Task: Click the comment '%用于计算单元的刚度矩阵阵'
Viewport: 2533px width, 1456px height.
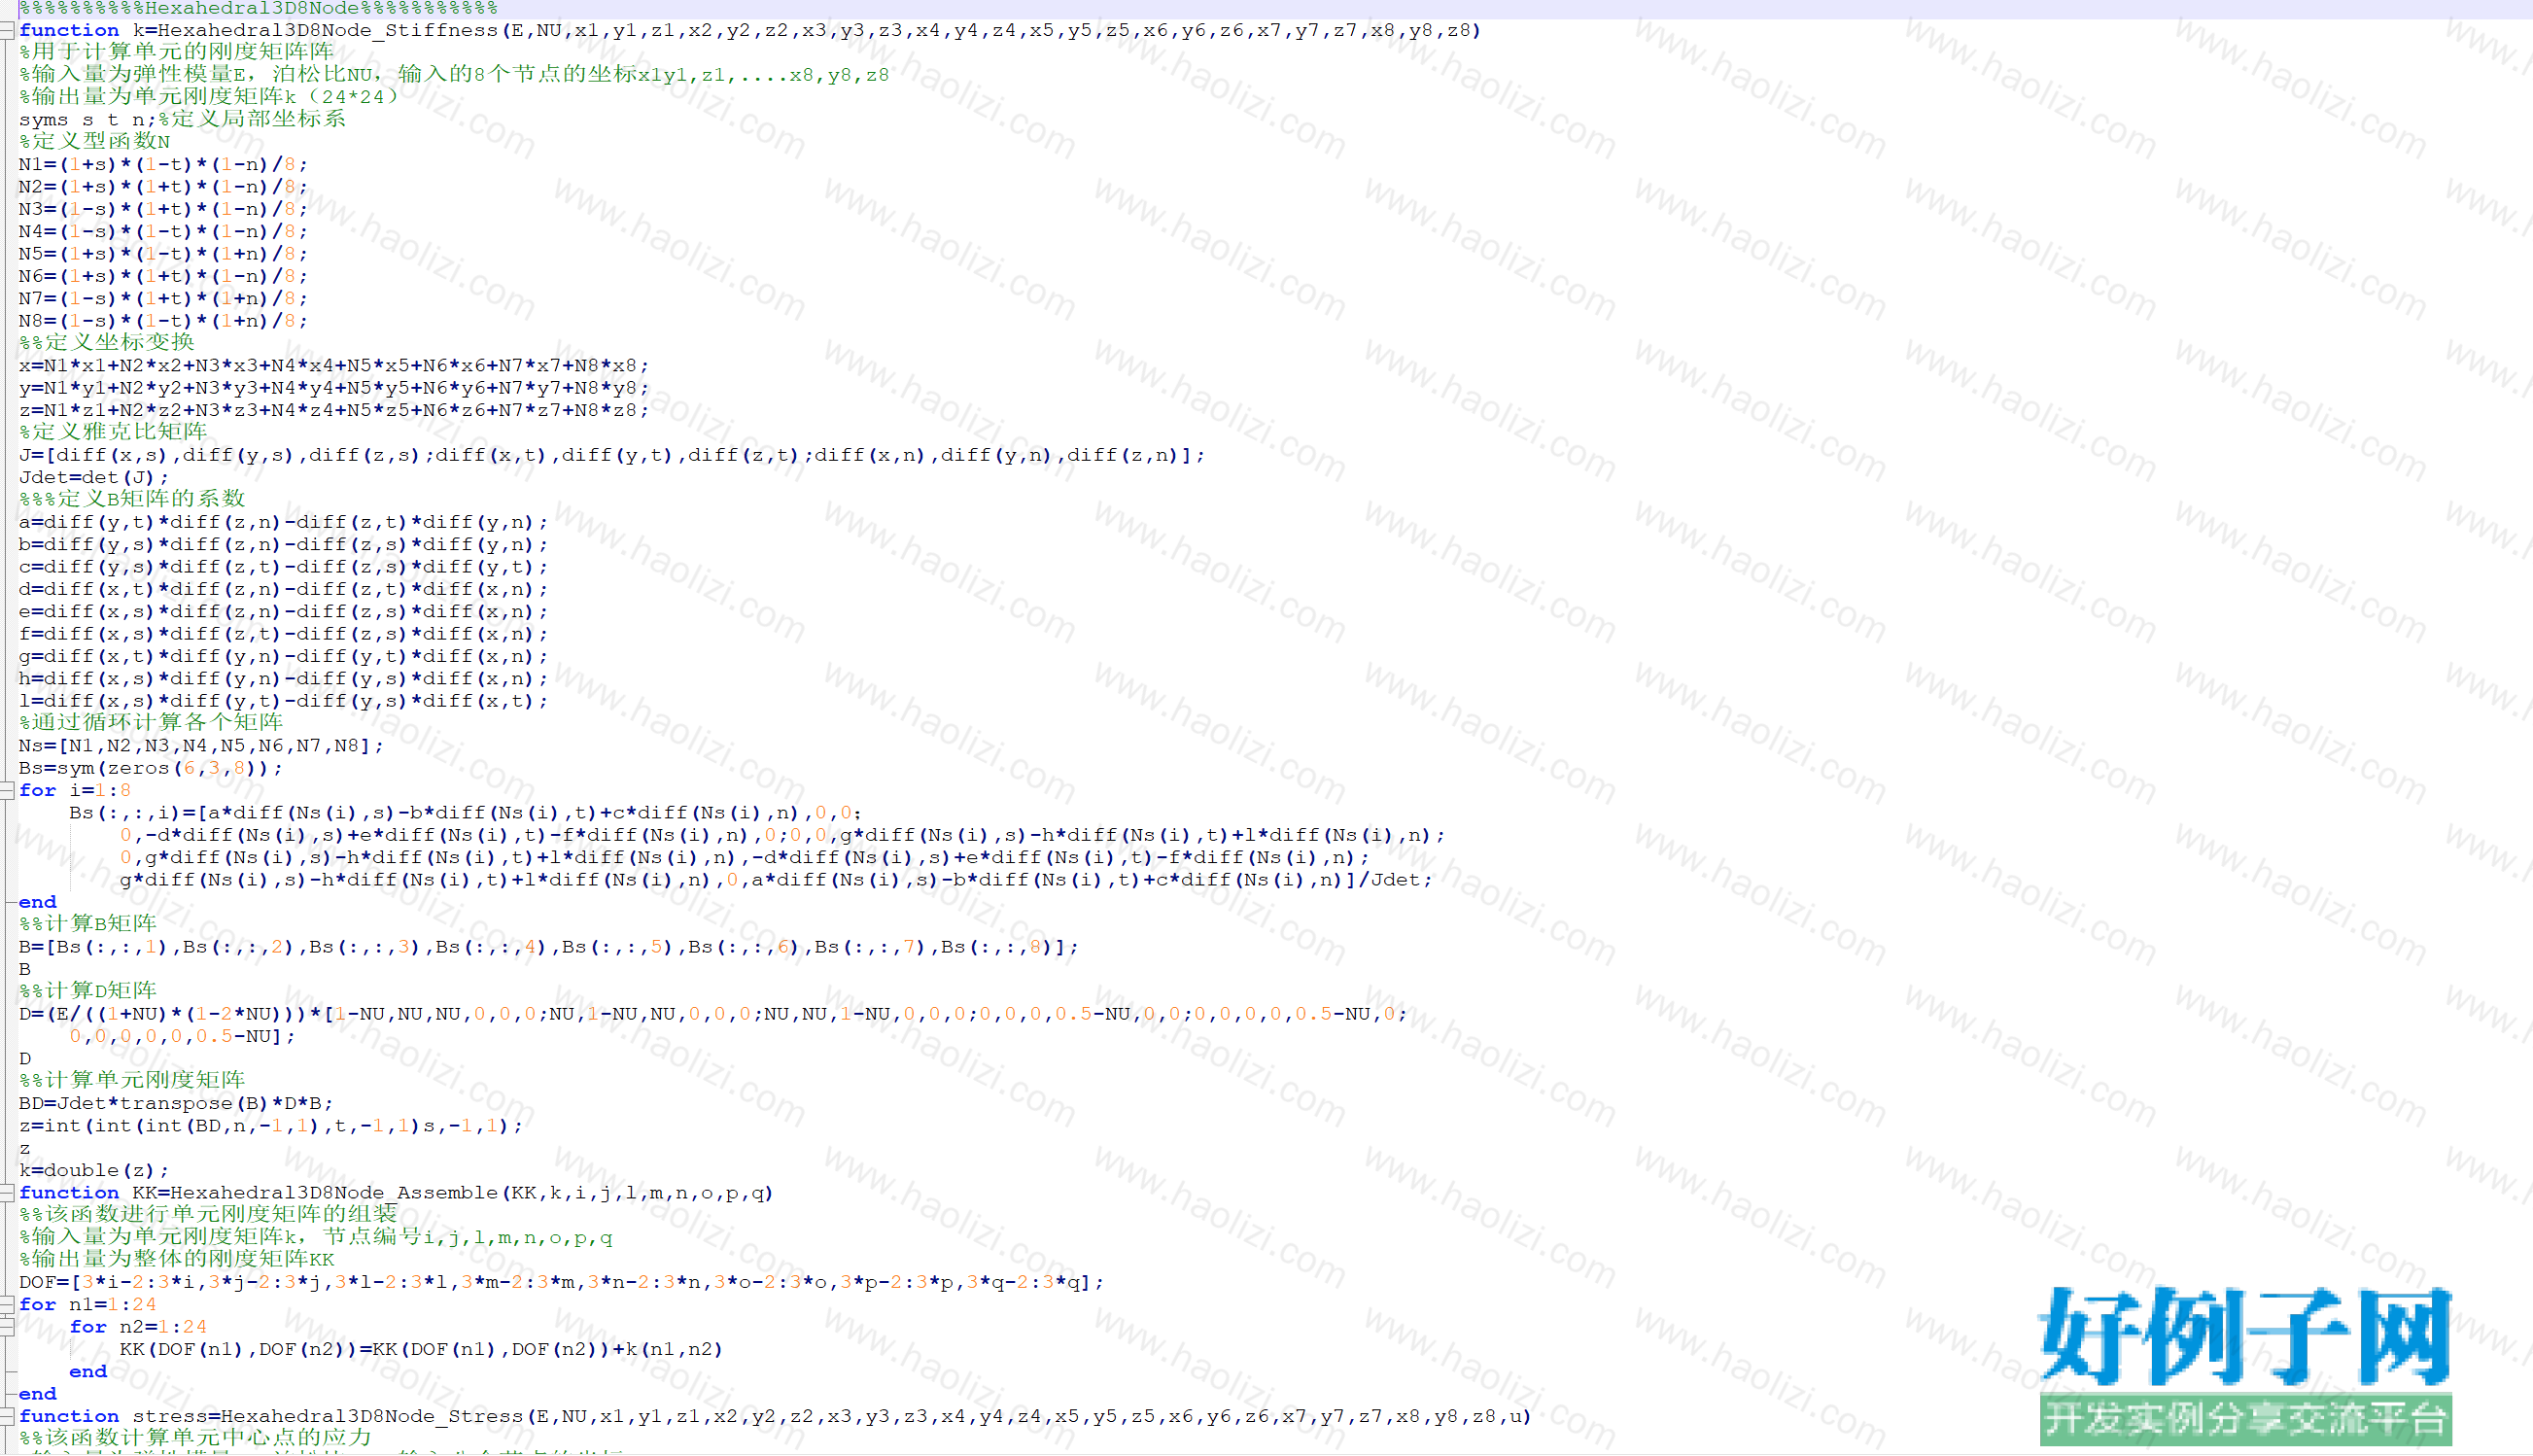Action: 176,52
